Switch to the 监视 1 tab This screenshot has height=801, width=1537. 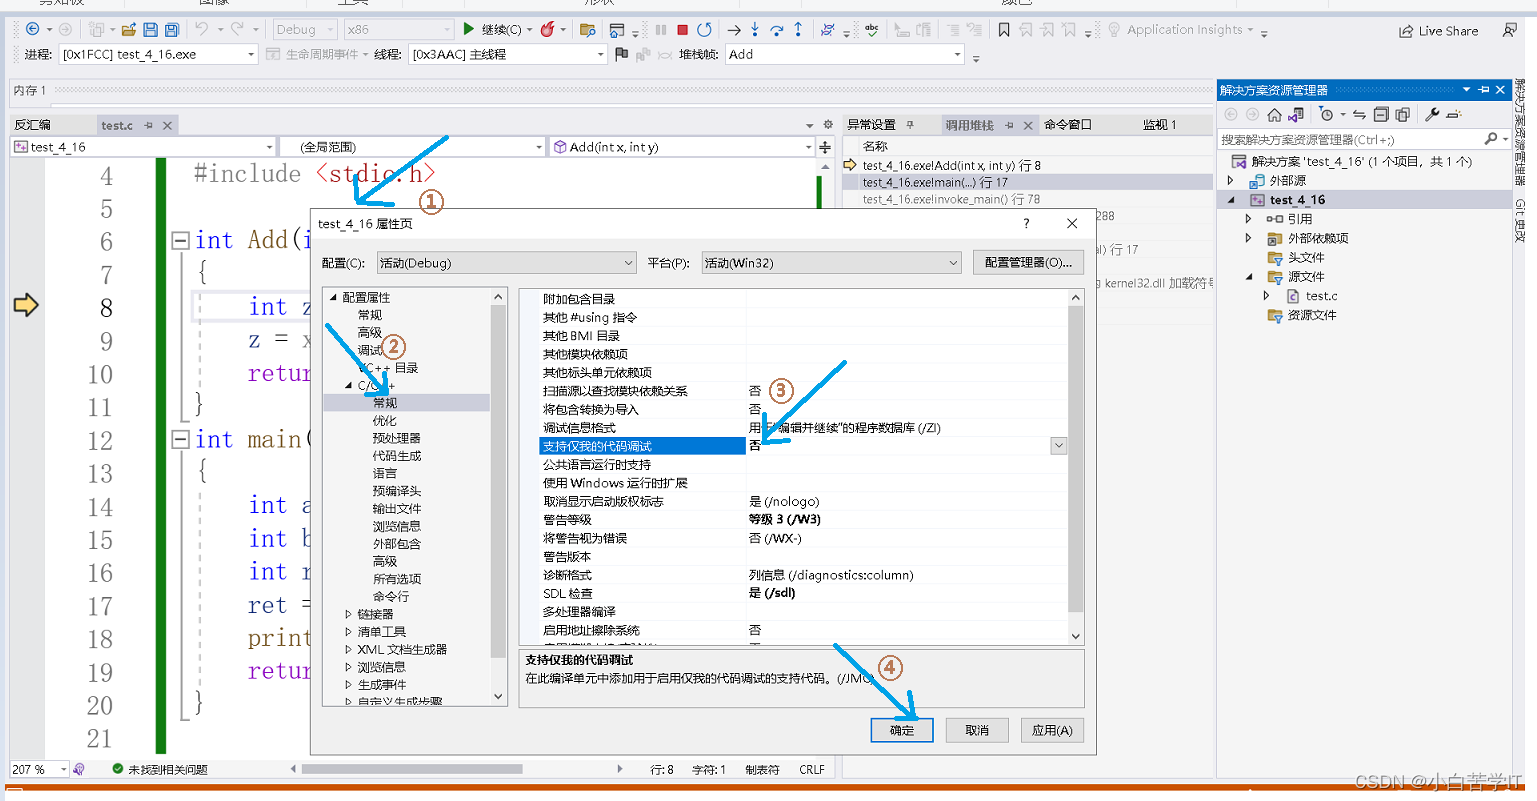1160,125
